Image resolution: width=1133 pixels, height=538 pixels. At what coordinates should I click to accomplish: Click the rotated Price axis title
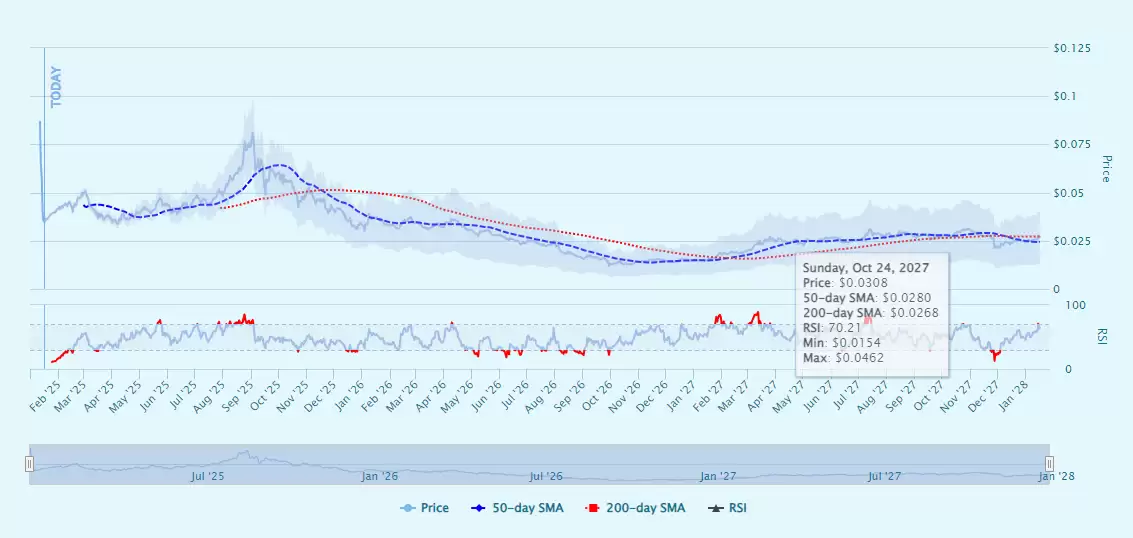[x=1106, y=168]
